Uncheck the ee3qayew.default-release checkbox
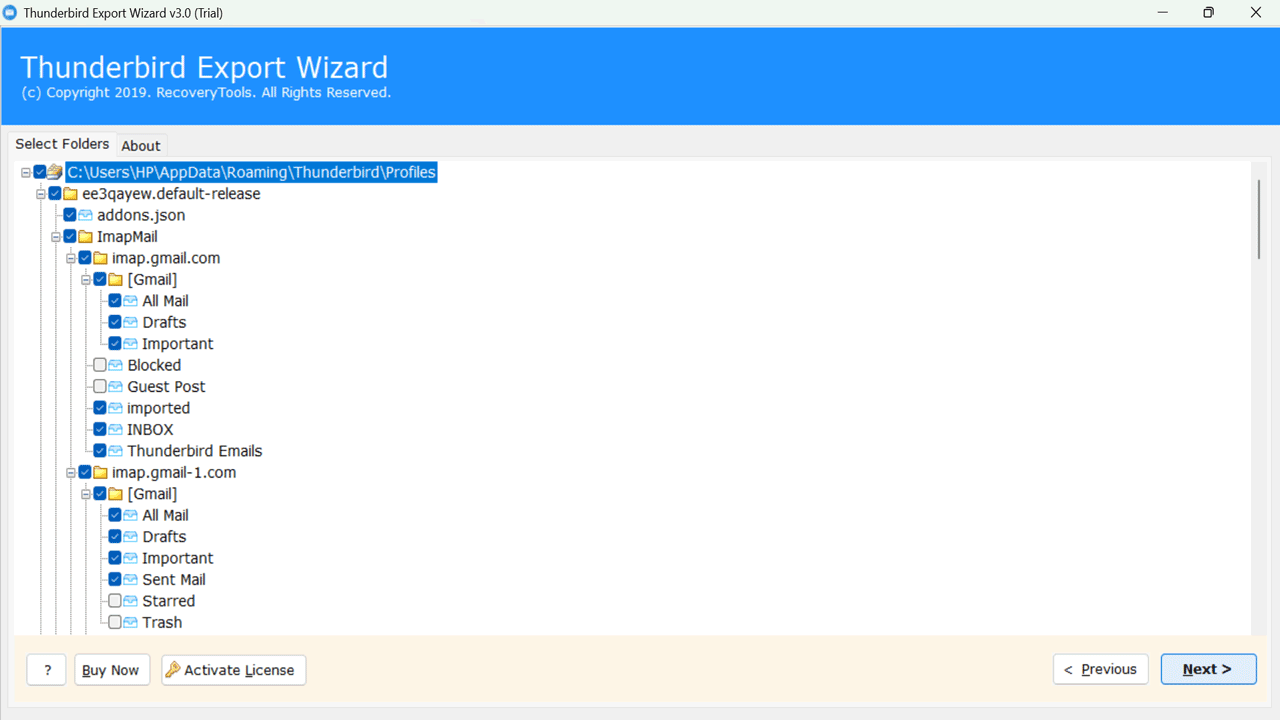Viewport: 1280px width, 720px height. tap(55, 194)
